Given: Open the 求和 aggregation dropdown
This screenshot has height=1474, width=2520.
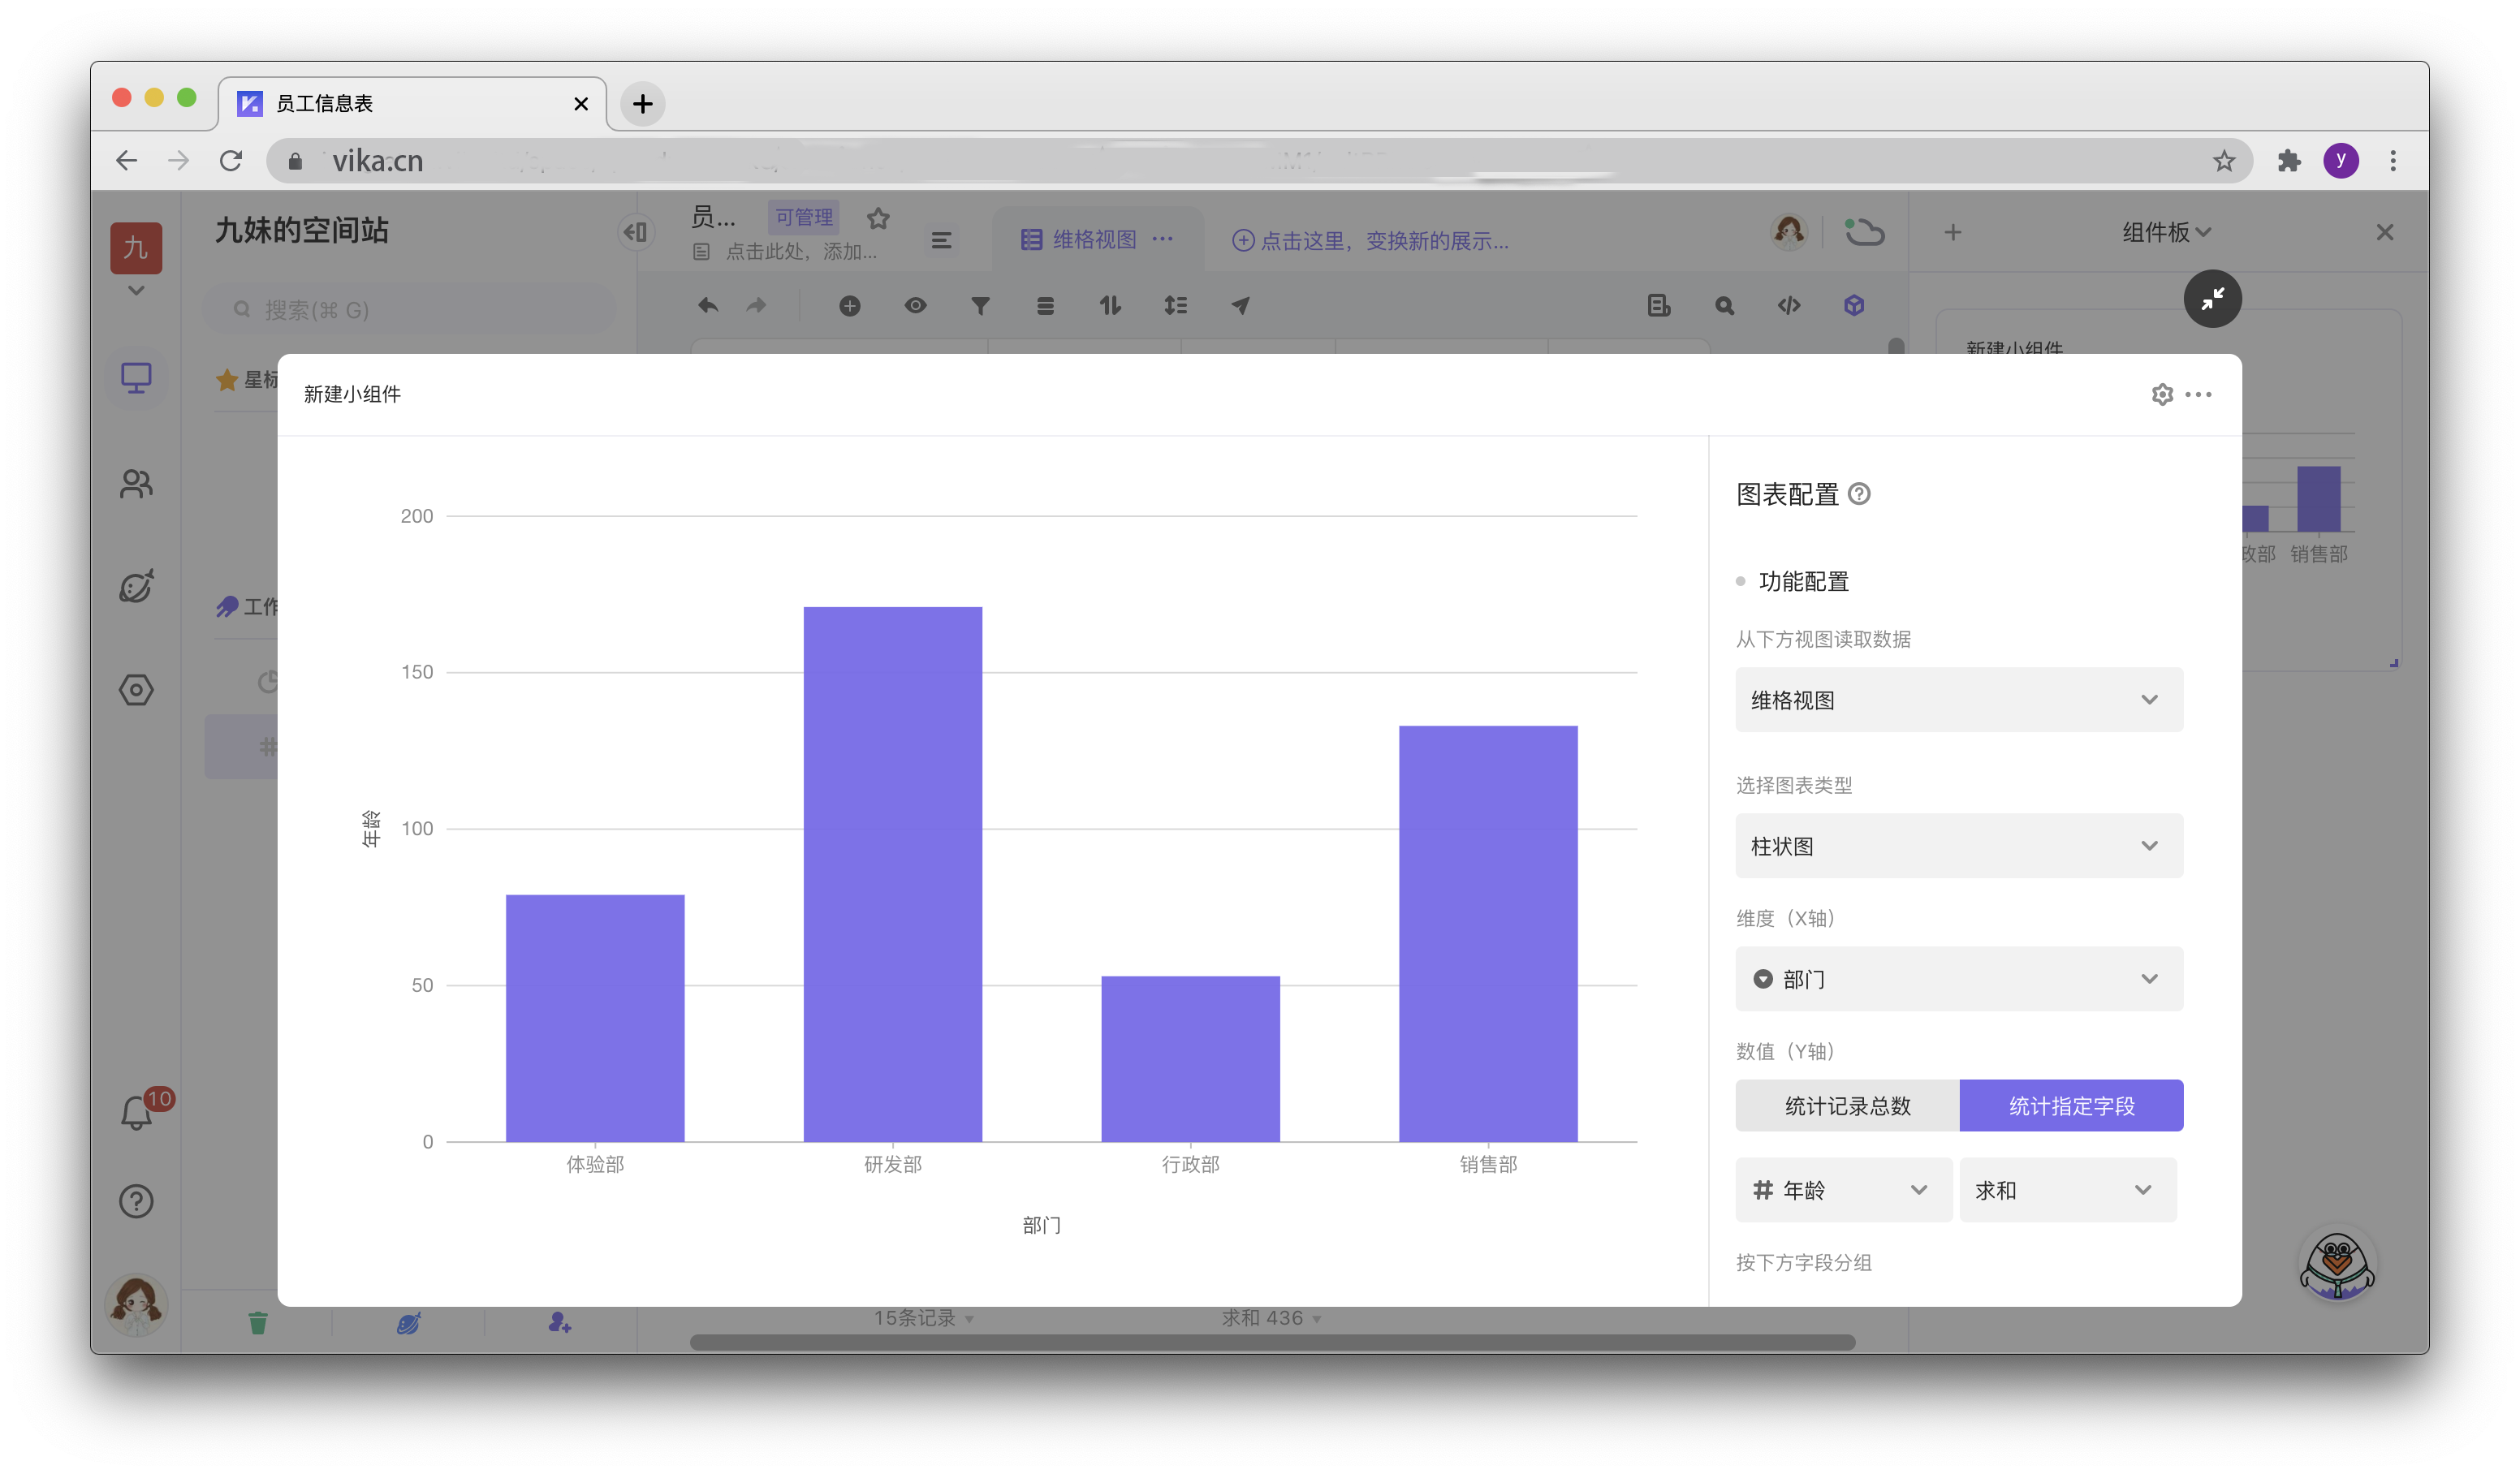Looking at the screenshot, I should (2066, 1190).
